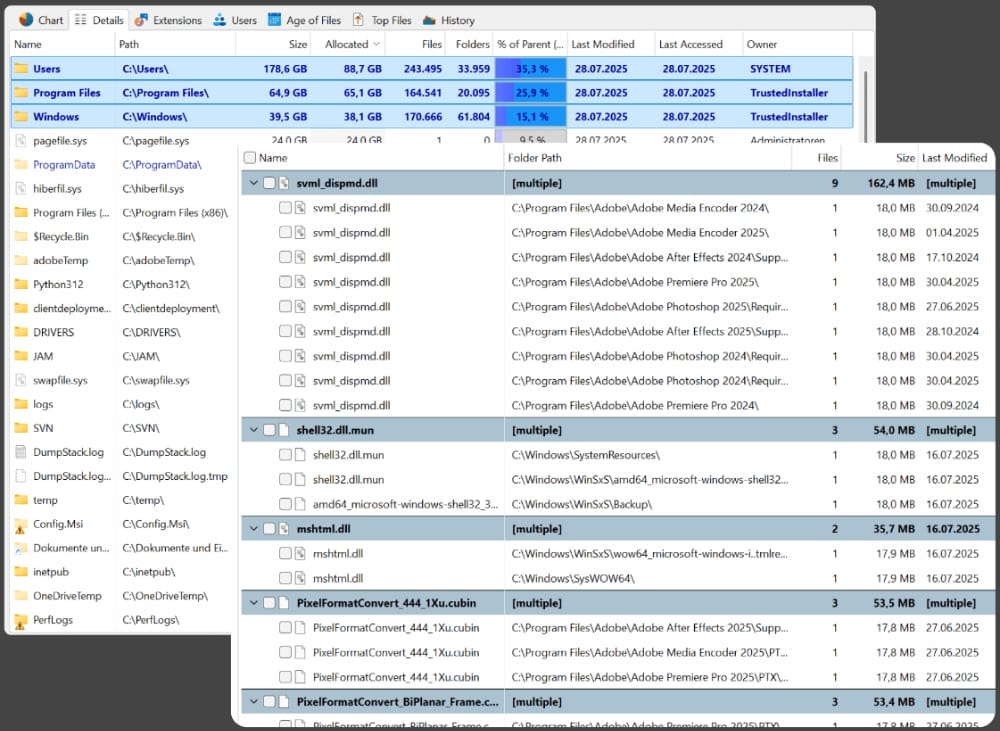
Task: Click the Extensions tab icon
Action: (x=141, y=20)
